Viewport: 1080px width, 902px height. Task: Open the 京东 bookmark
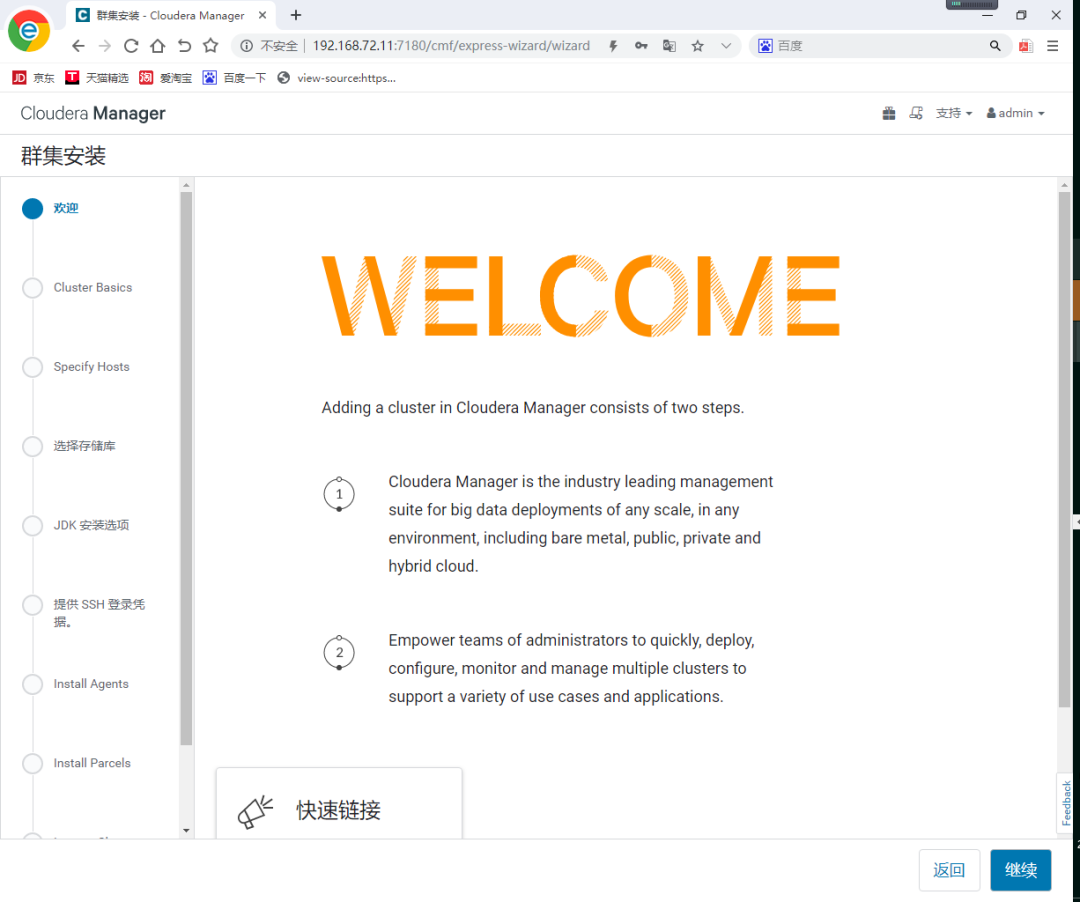coord(33,78)
